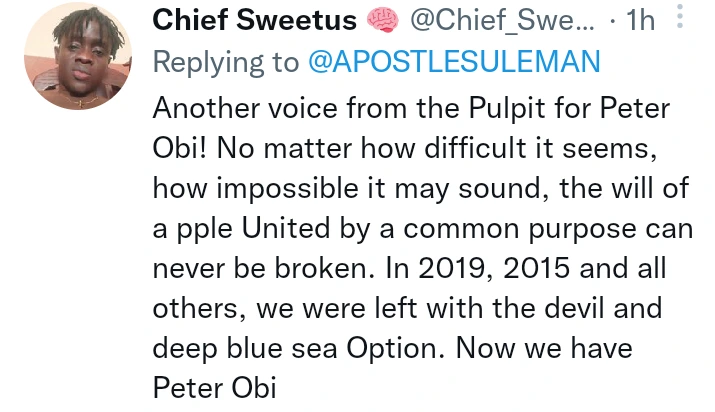Visit the @APOSTLESULEMAN mention link

tap(453, 61)
